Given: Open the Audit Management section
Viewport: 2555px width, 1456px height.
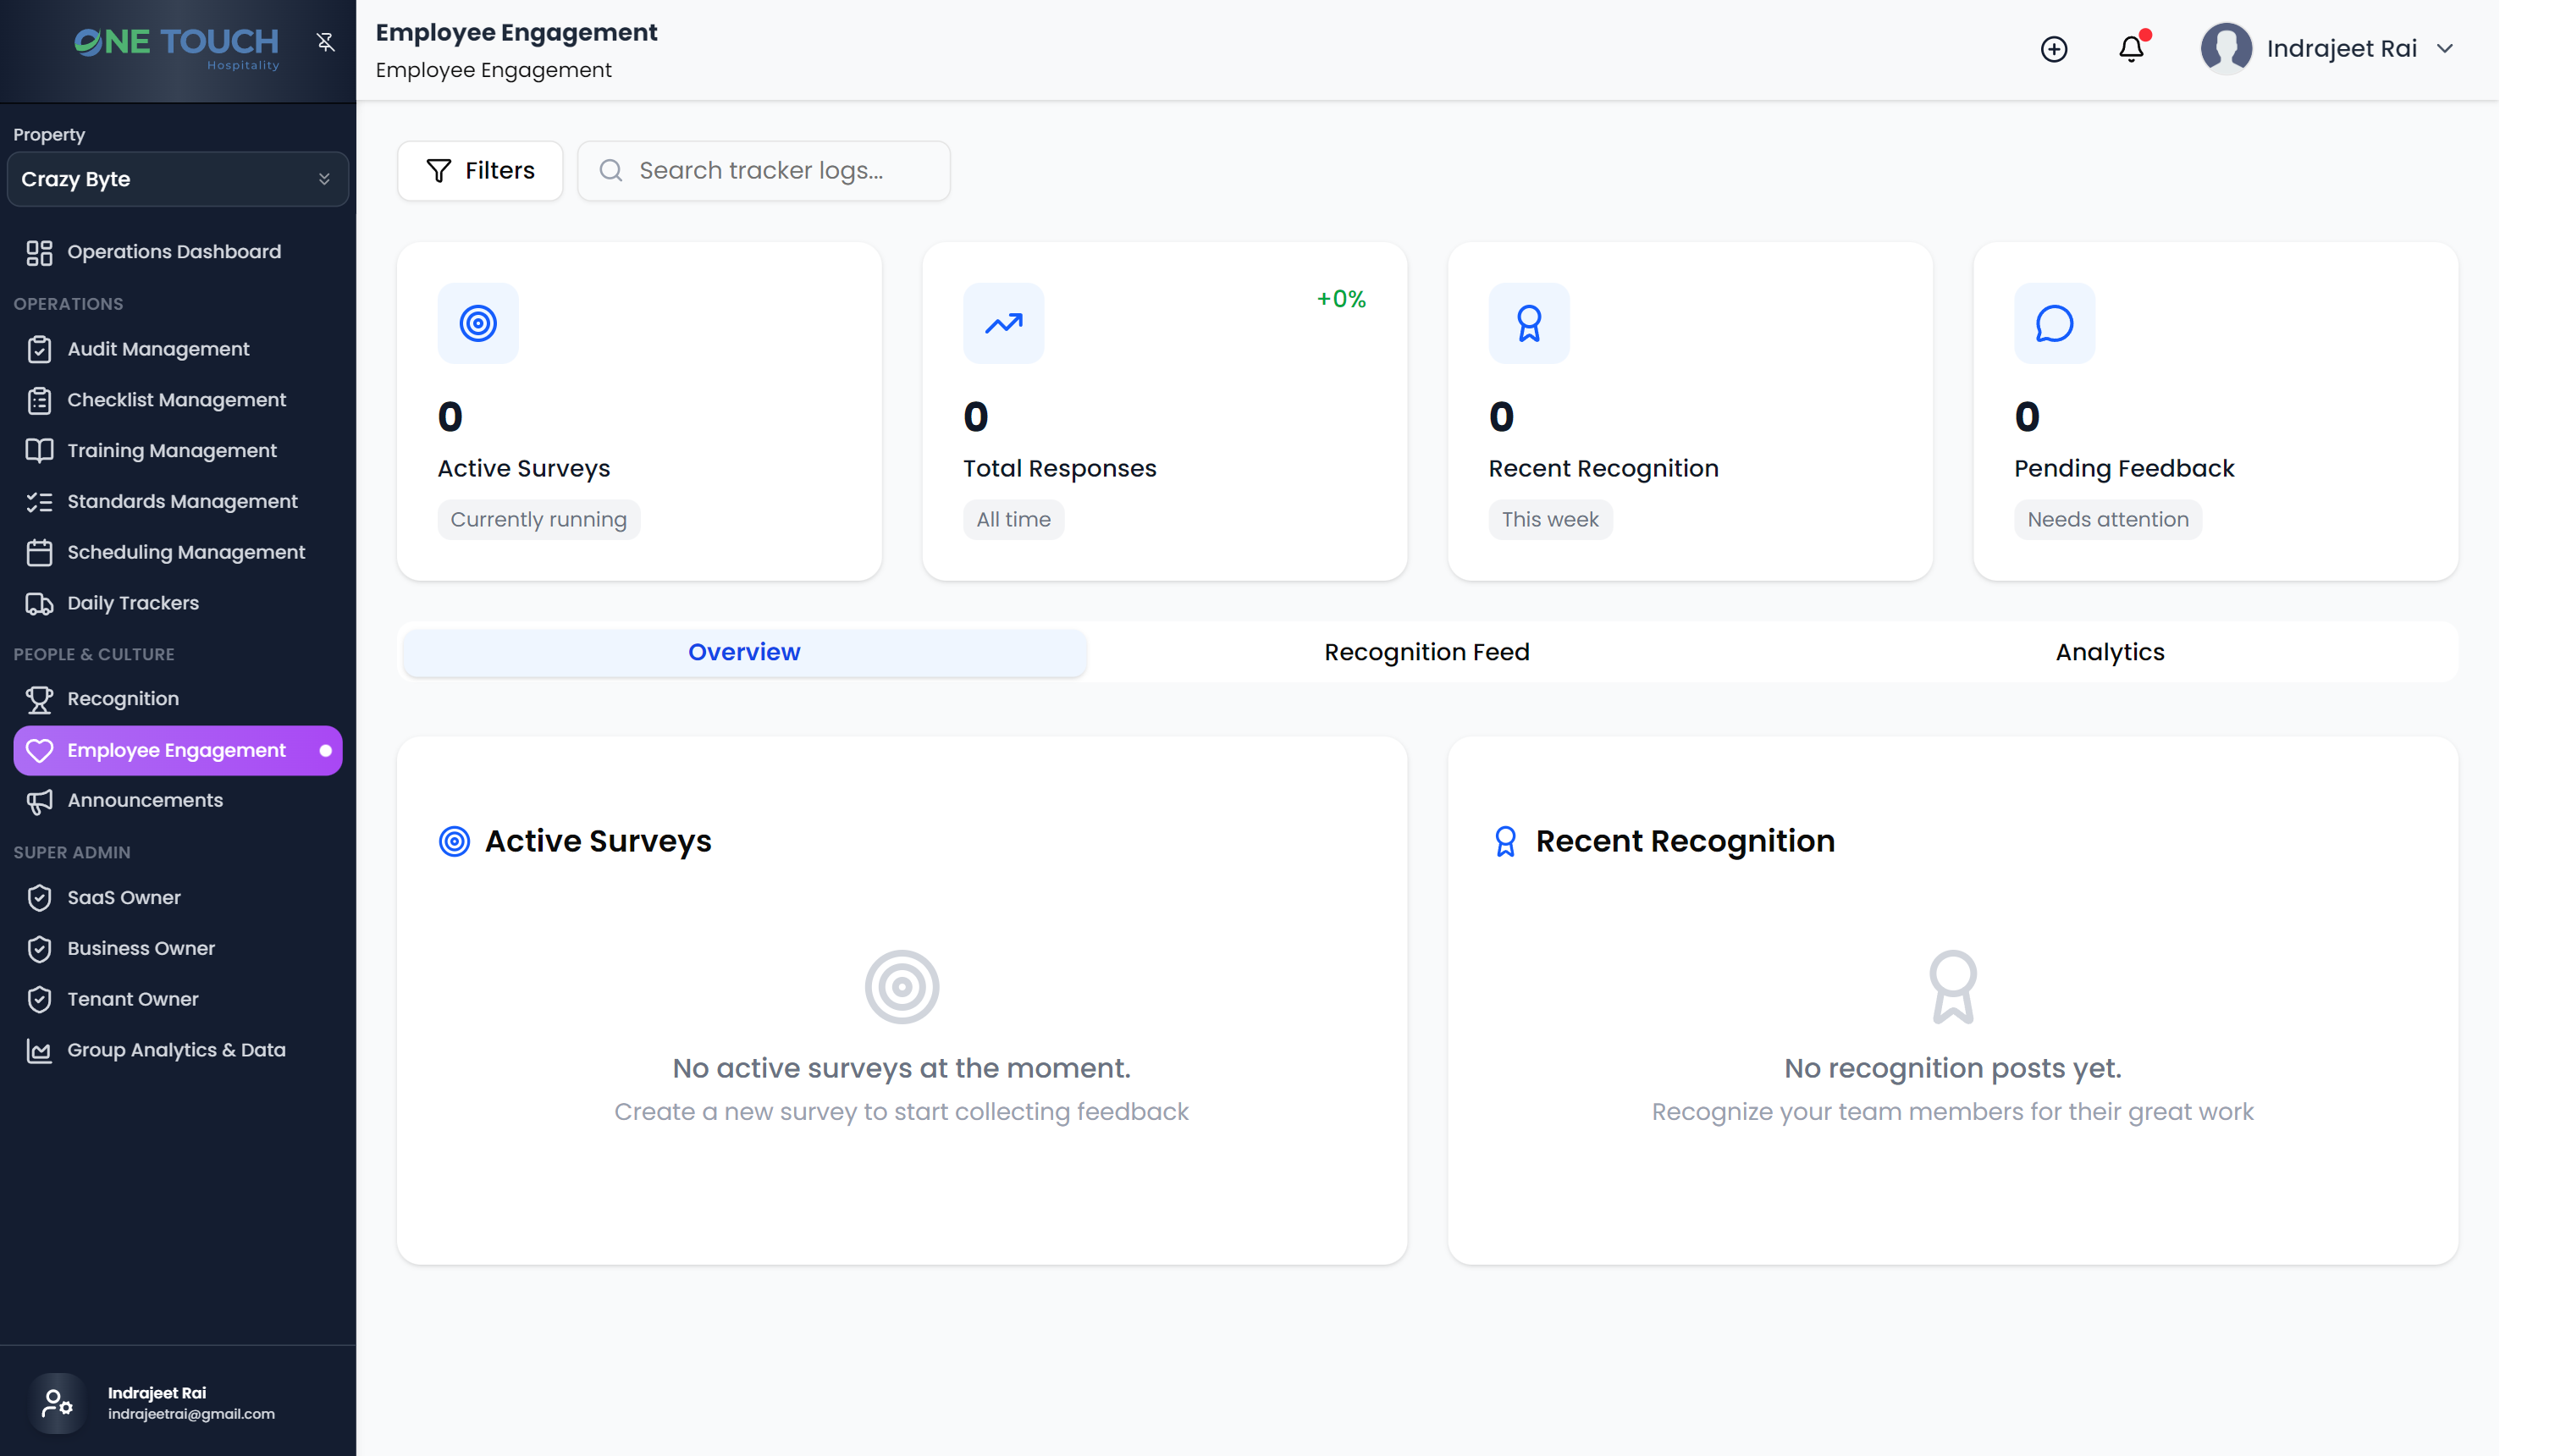Looking at the screenshot, I should click(x=158, y=348).
